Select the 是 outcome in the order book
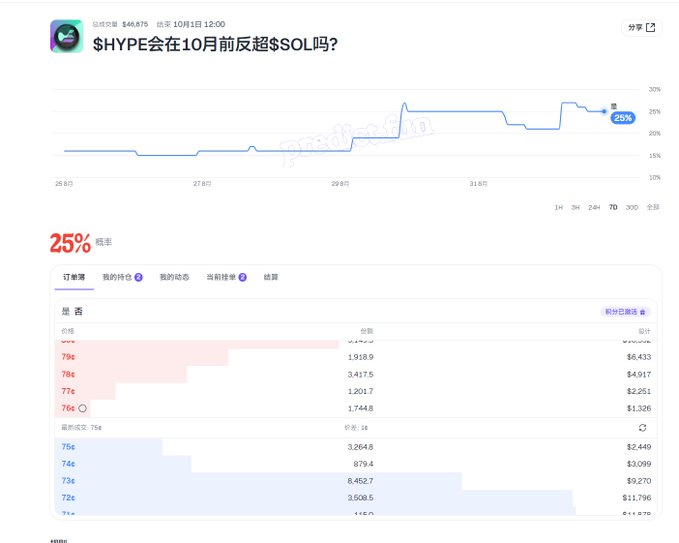 pos(66,311)
